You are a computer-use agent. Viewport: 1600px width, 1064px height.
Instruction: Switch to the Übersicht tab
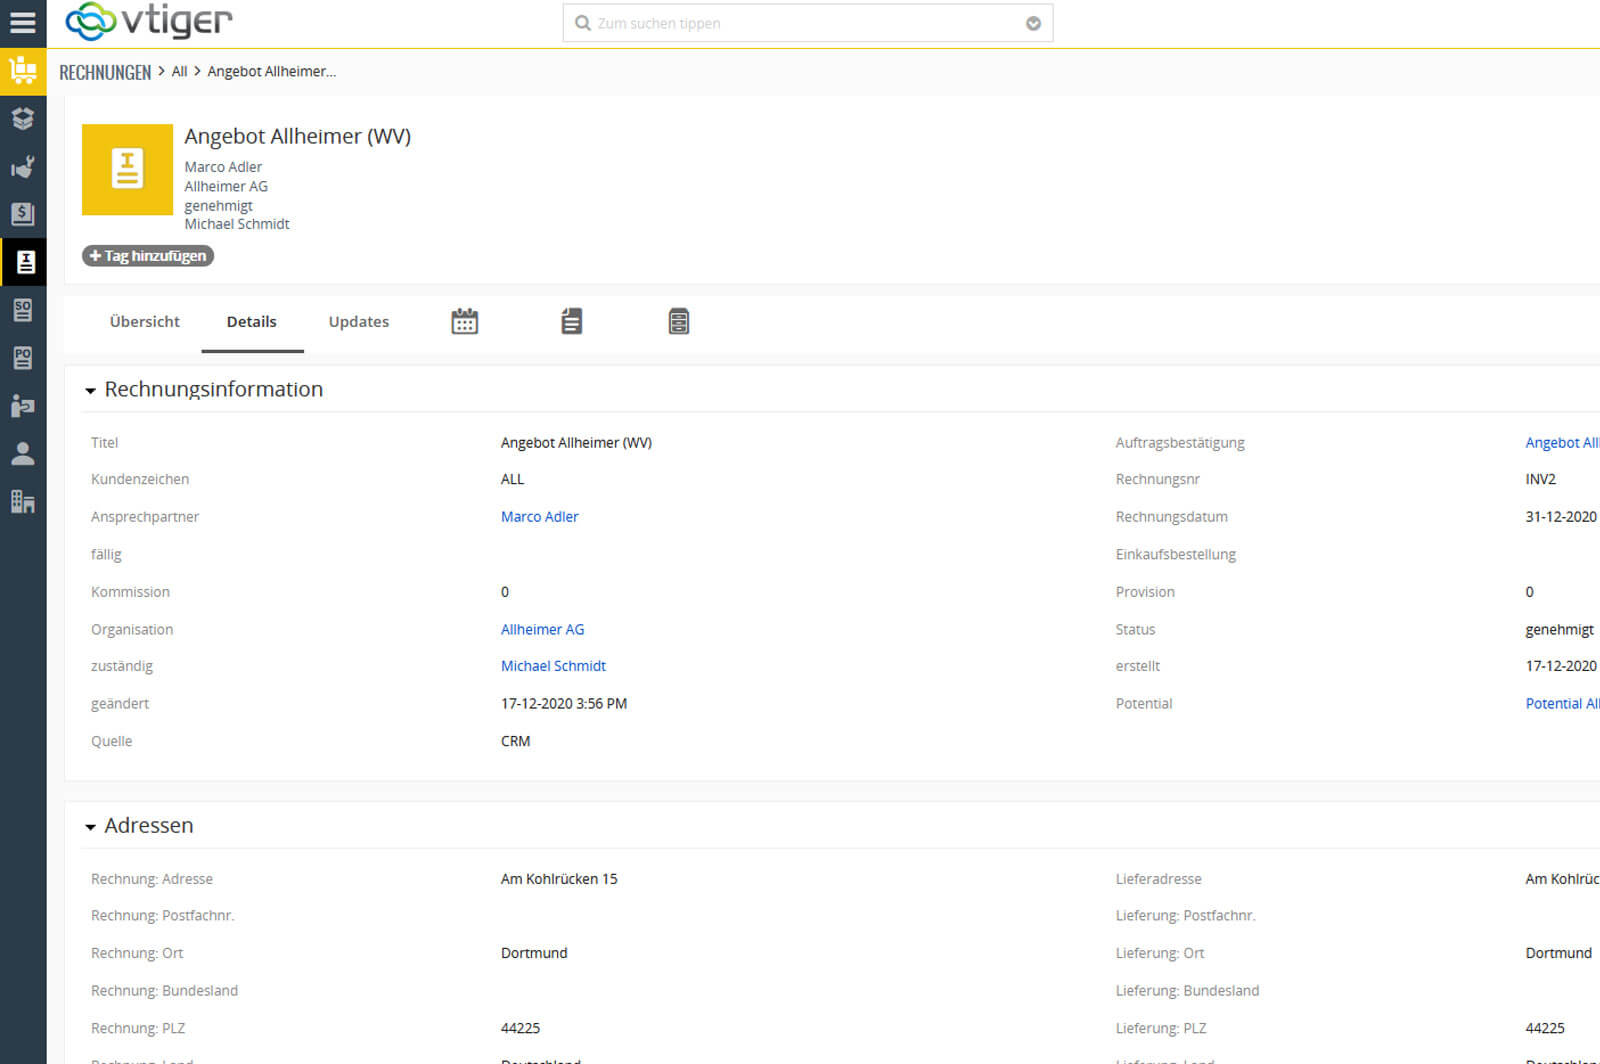pyautogui.click(x=144, y=322)
